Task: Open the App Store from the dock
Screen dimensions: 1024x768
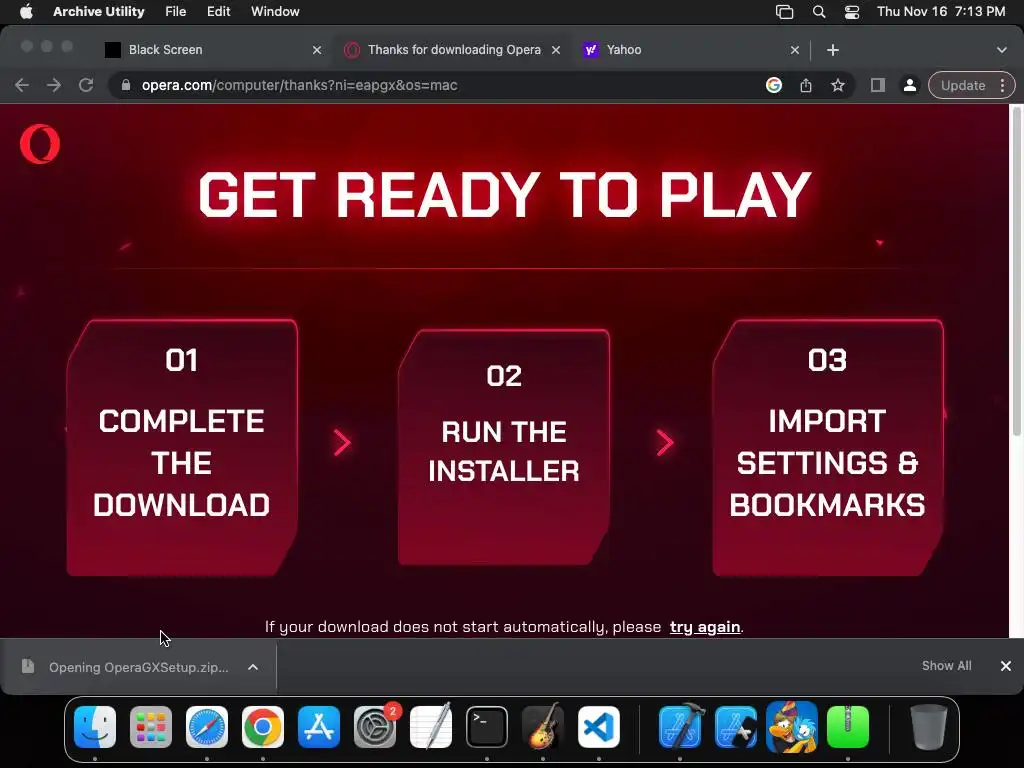Action: click(319, 727)
